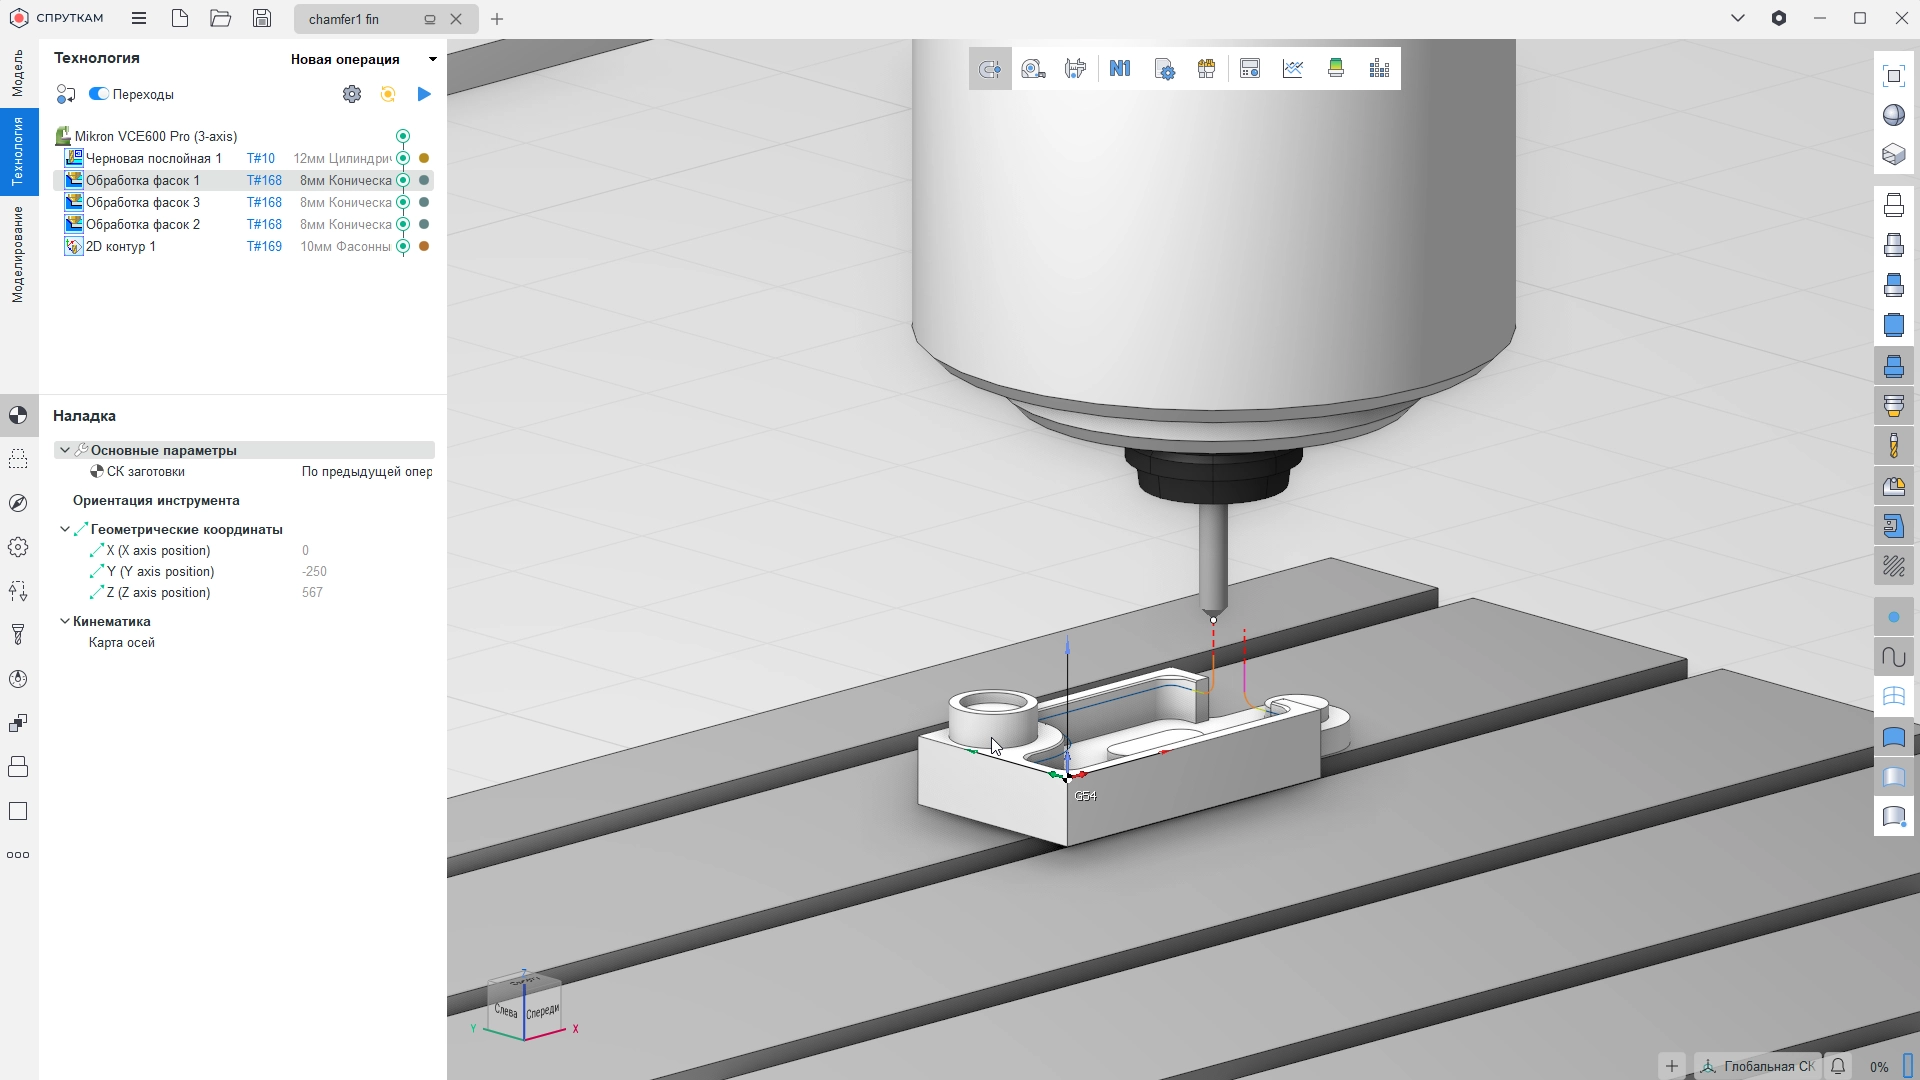Image resolution: width=1920 pixels, height=1080 pixels.
Task: Open a project folder icon
Action: click(221, 18)
